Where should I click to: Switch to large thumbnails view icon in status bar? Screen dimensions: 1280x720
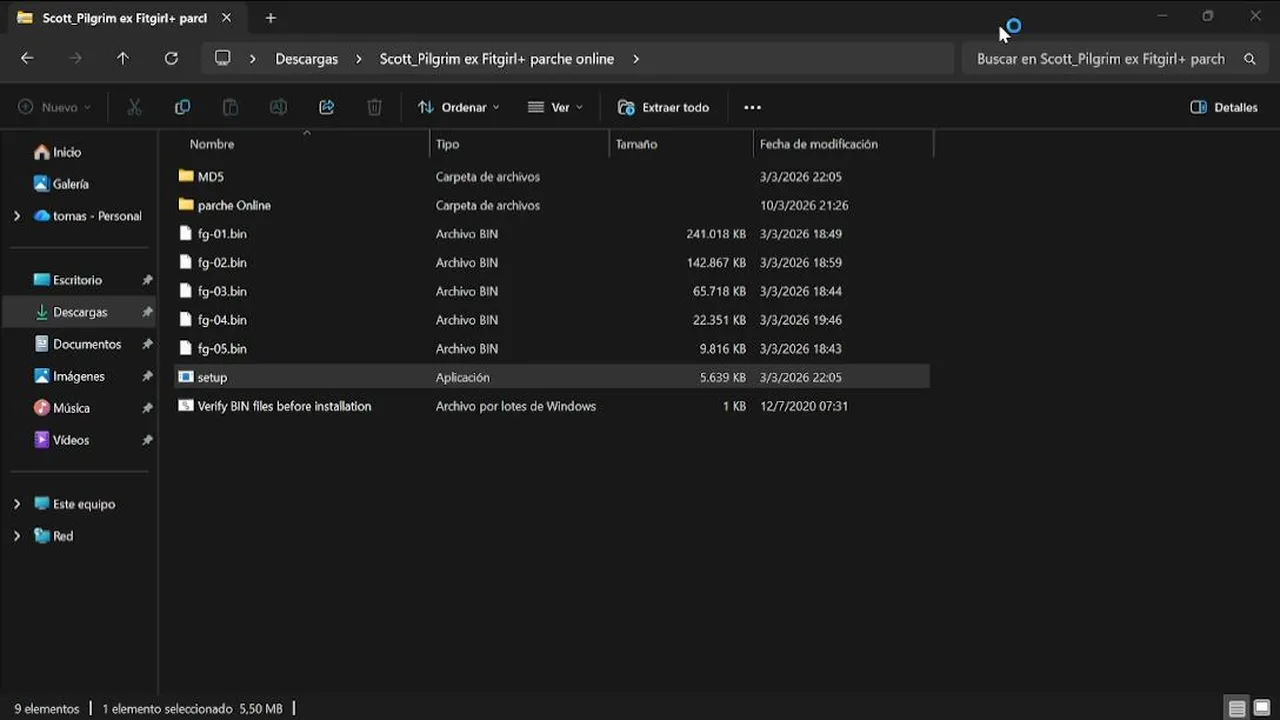tap(1263, 709)
